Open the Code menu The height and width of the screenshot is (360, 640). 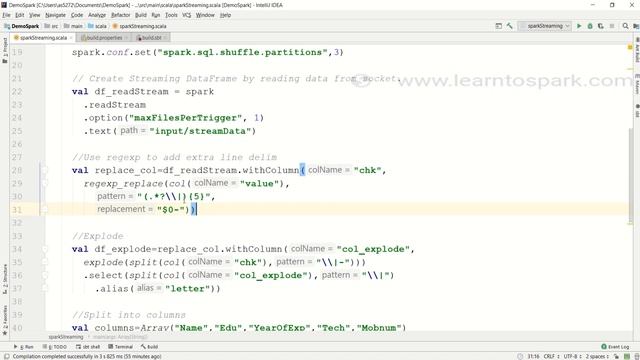pos(77,15)
